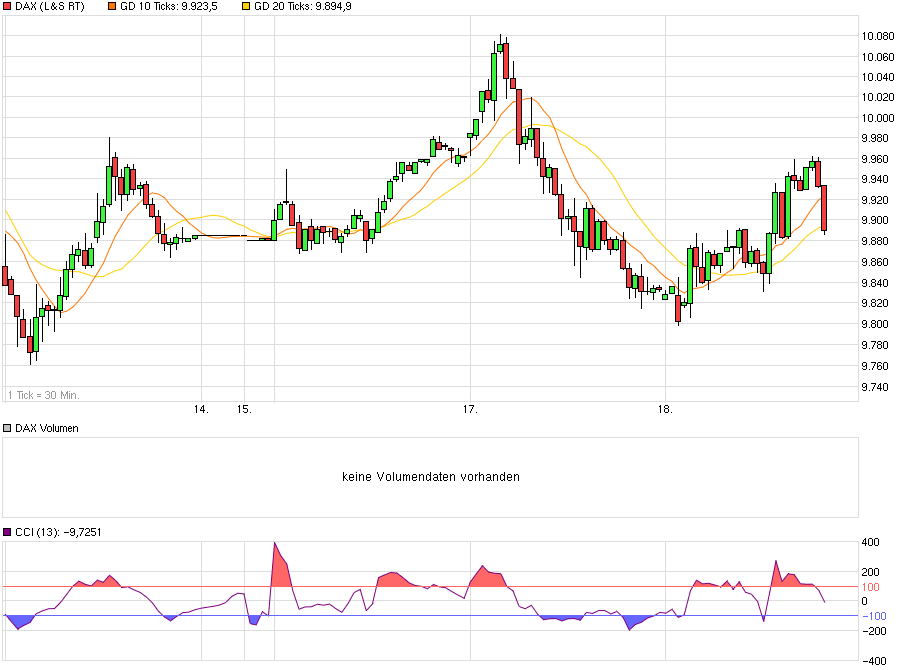Click the '1 Tick = 30 Min.' note
The width and height of the screenshot is (900, 670).
click(44, 395)
